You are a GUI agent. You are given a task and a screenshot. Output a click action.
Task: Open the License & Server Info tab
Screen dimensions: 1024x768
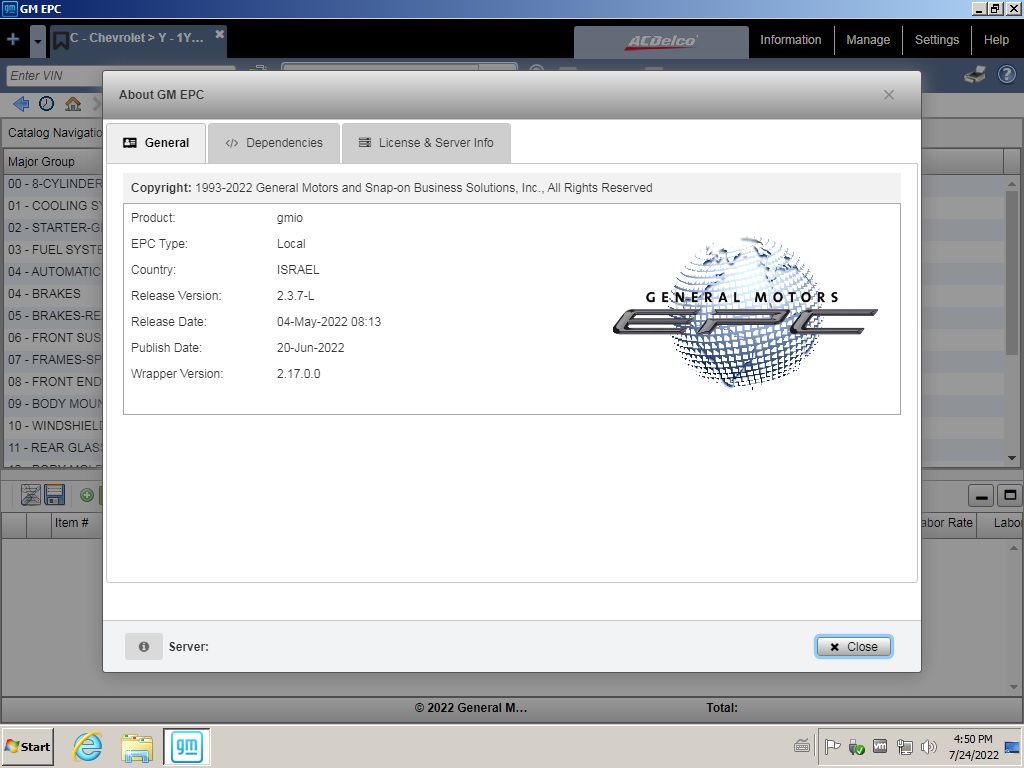pos(426,142)
